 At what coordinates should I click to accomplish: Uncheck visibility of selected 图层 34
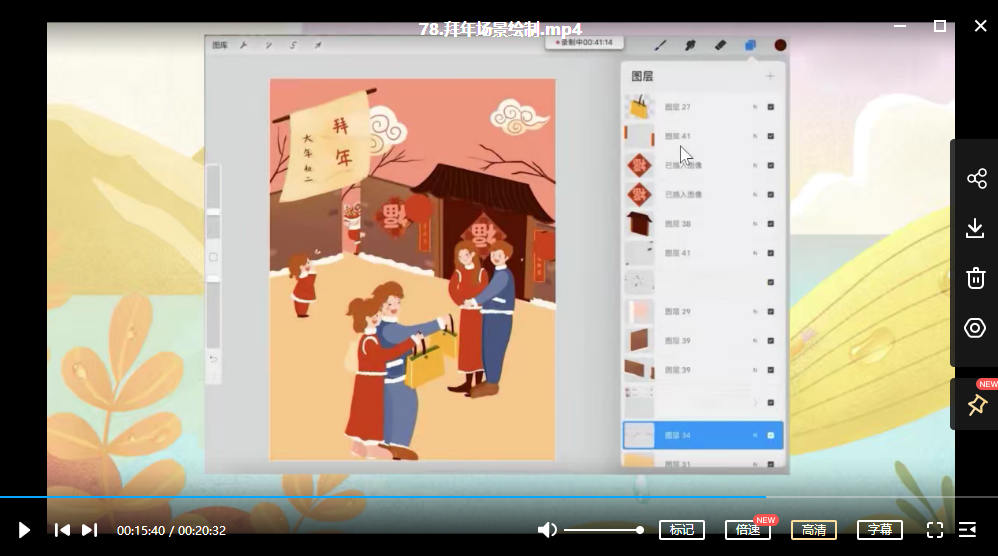coord(771,436)
